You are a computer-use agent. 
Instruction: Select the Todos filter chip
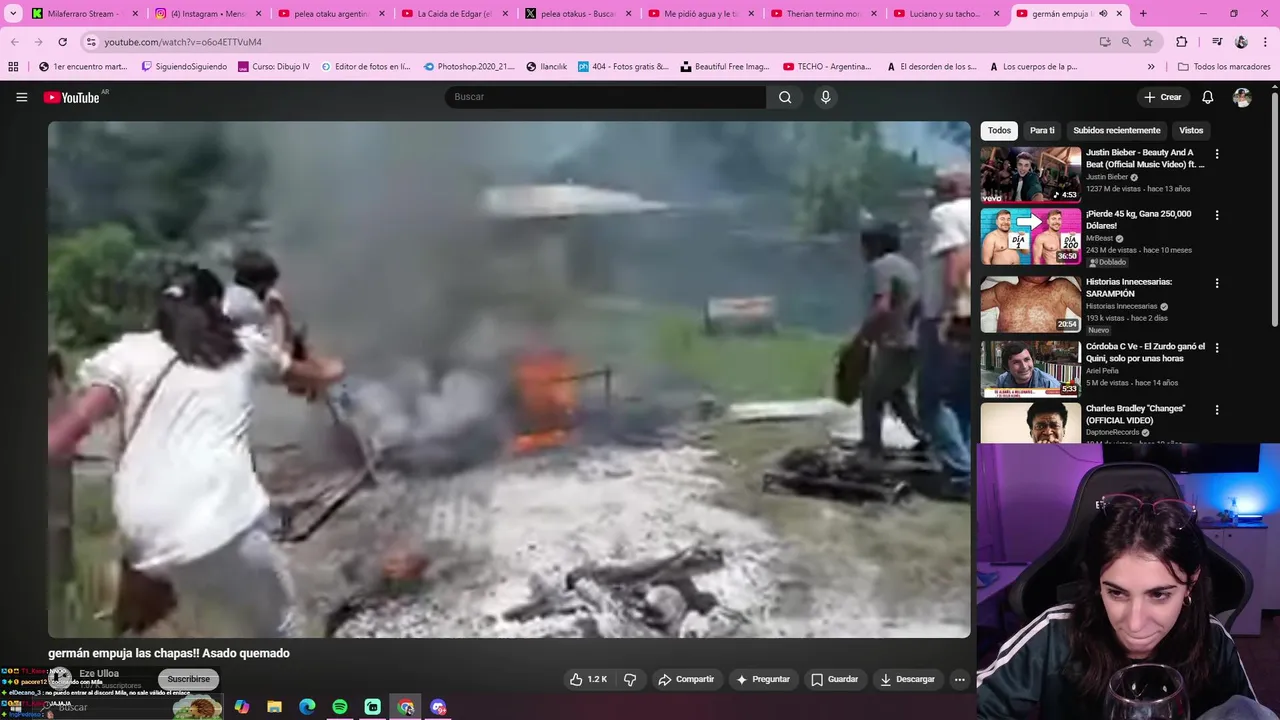pyautogui.click(x=999, y=130)
